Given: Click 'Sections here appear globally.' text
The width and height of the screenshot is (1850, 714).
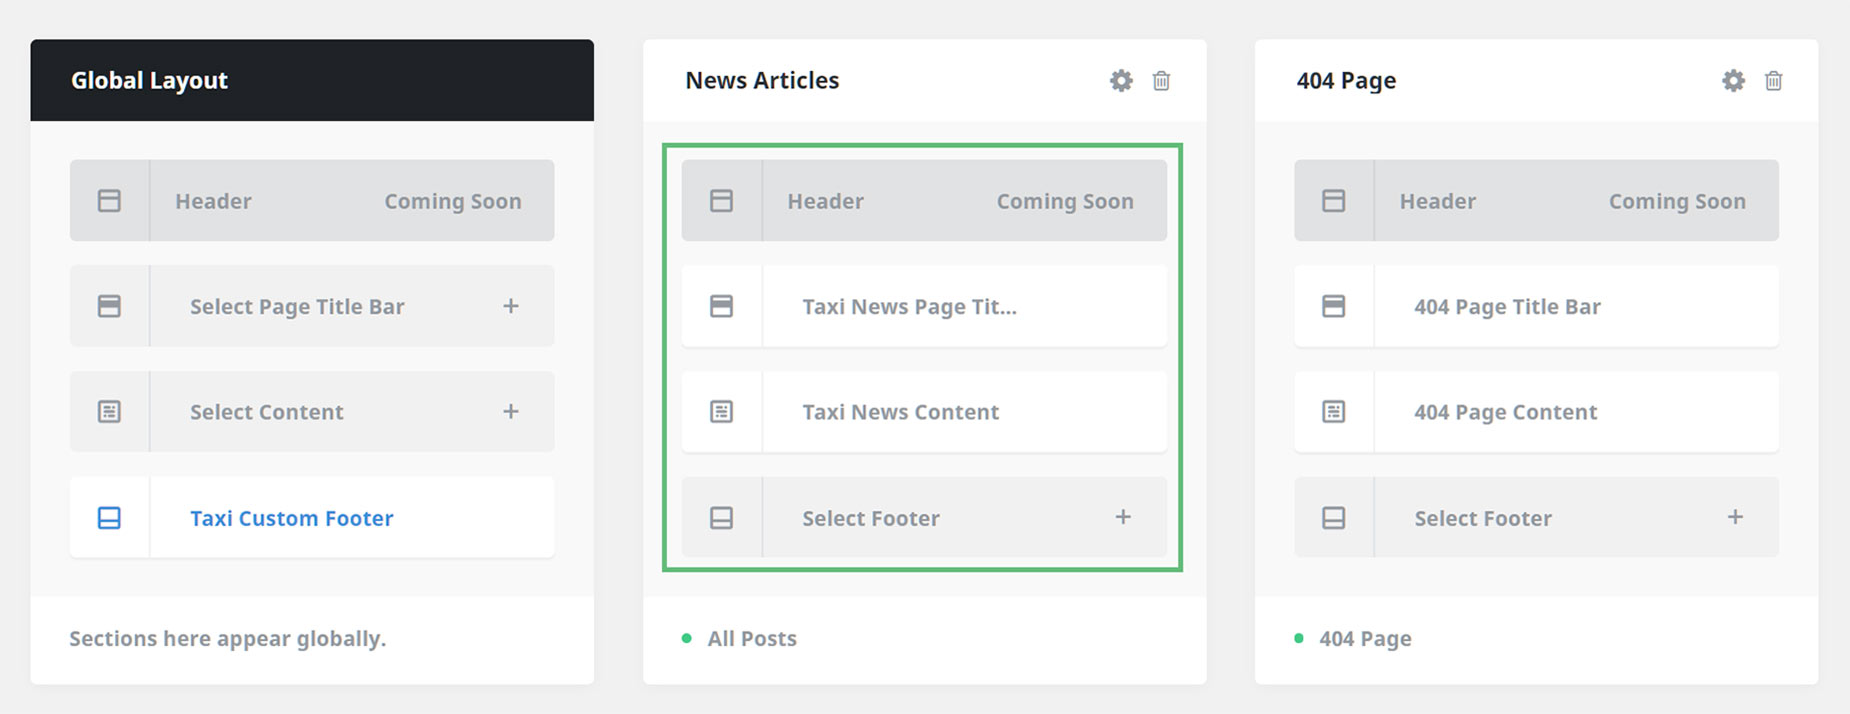Looking at the screenshot, I should (227, 639).
